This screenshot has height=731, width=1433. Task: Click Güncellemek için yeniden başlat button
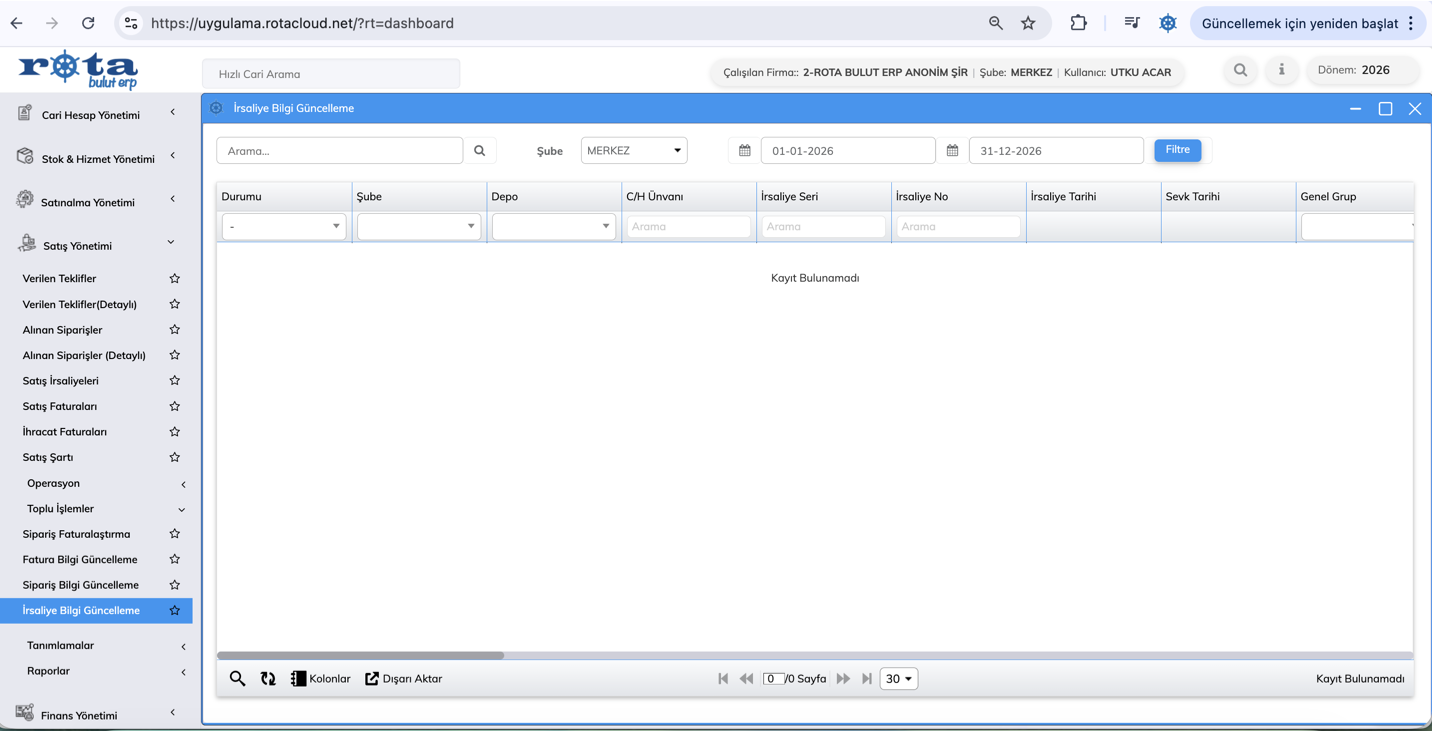[1299, 23]
